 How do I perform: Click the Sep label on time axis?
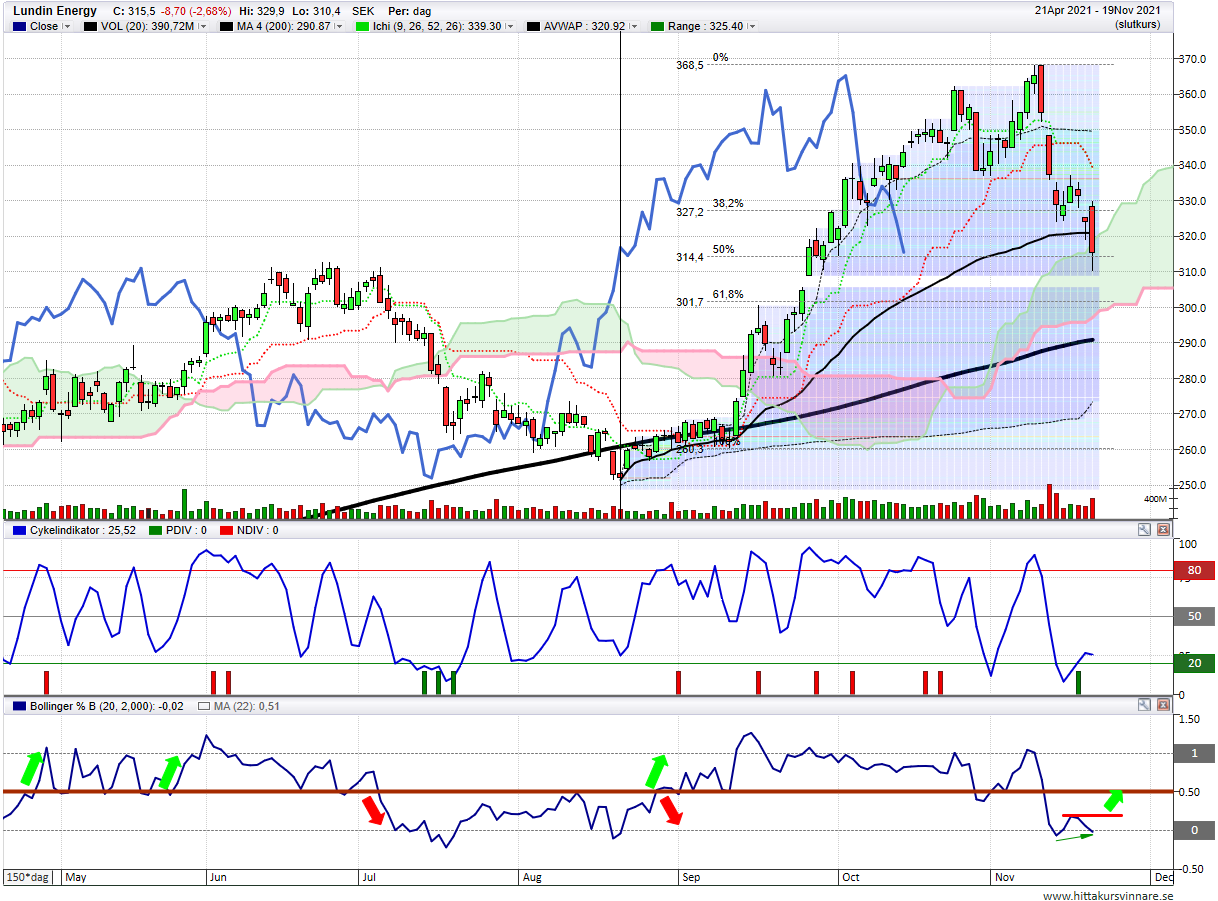[x=691, y=877]
